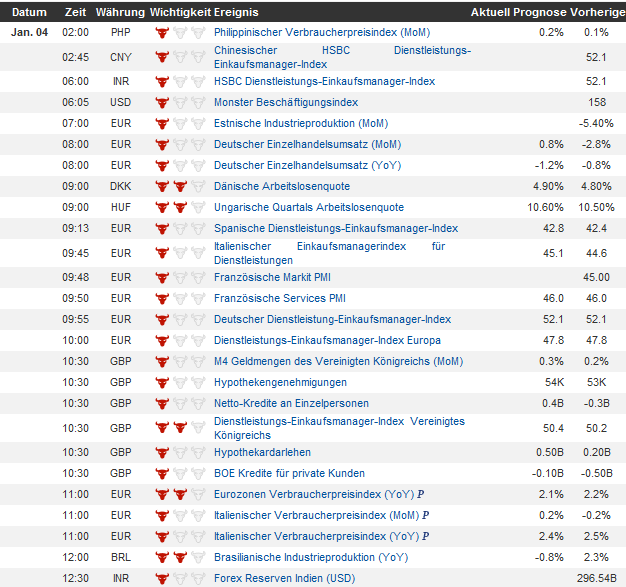The height and width of the screenshot is (587, 626).
Task: Open Philippinischer Verbraucherpreisindex (MoM) link
Action: [x=322, y=32]
